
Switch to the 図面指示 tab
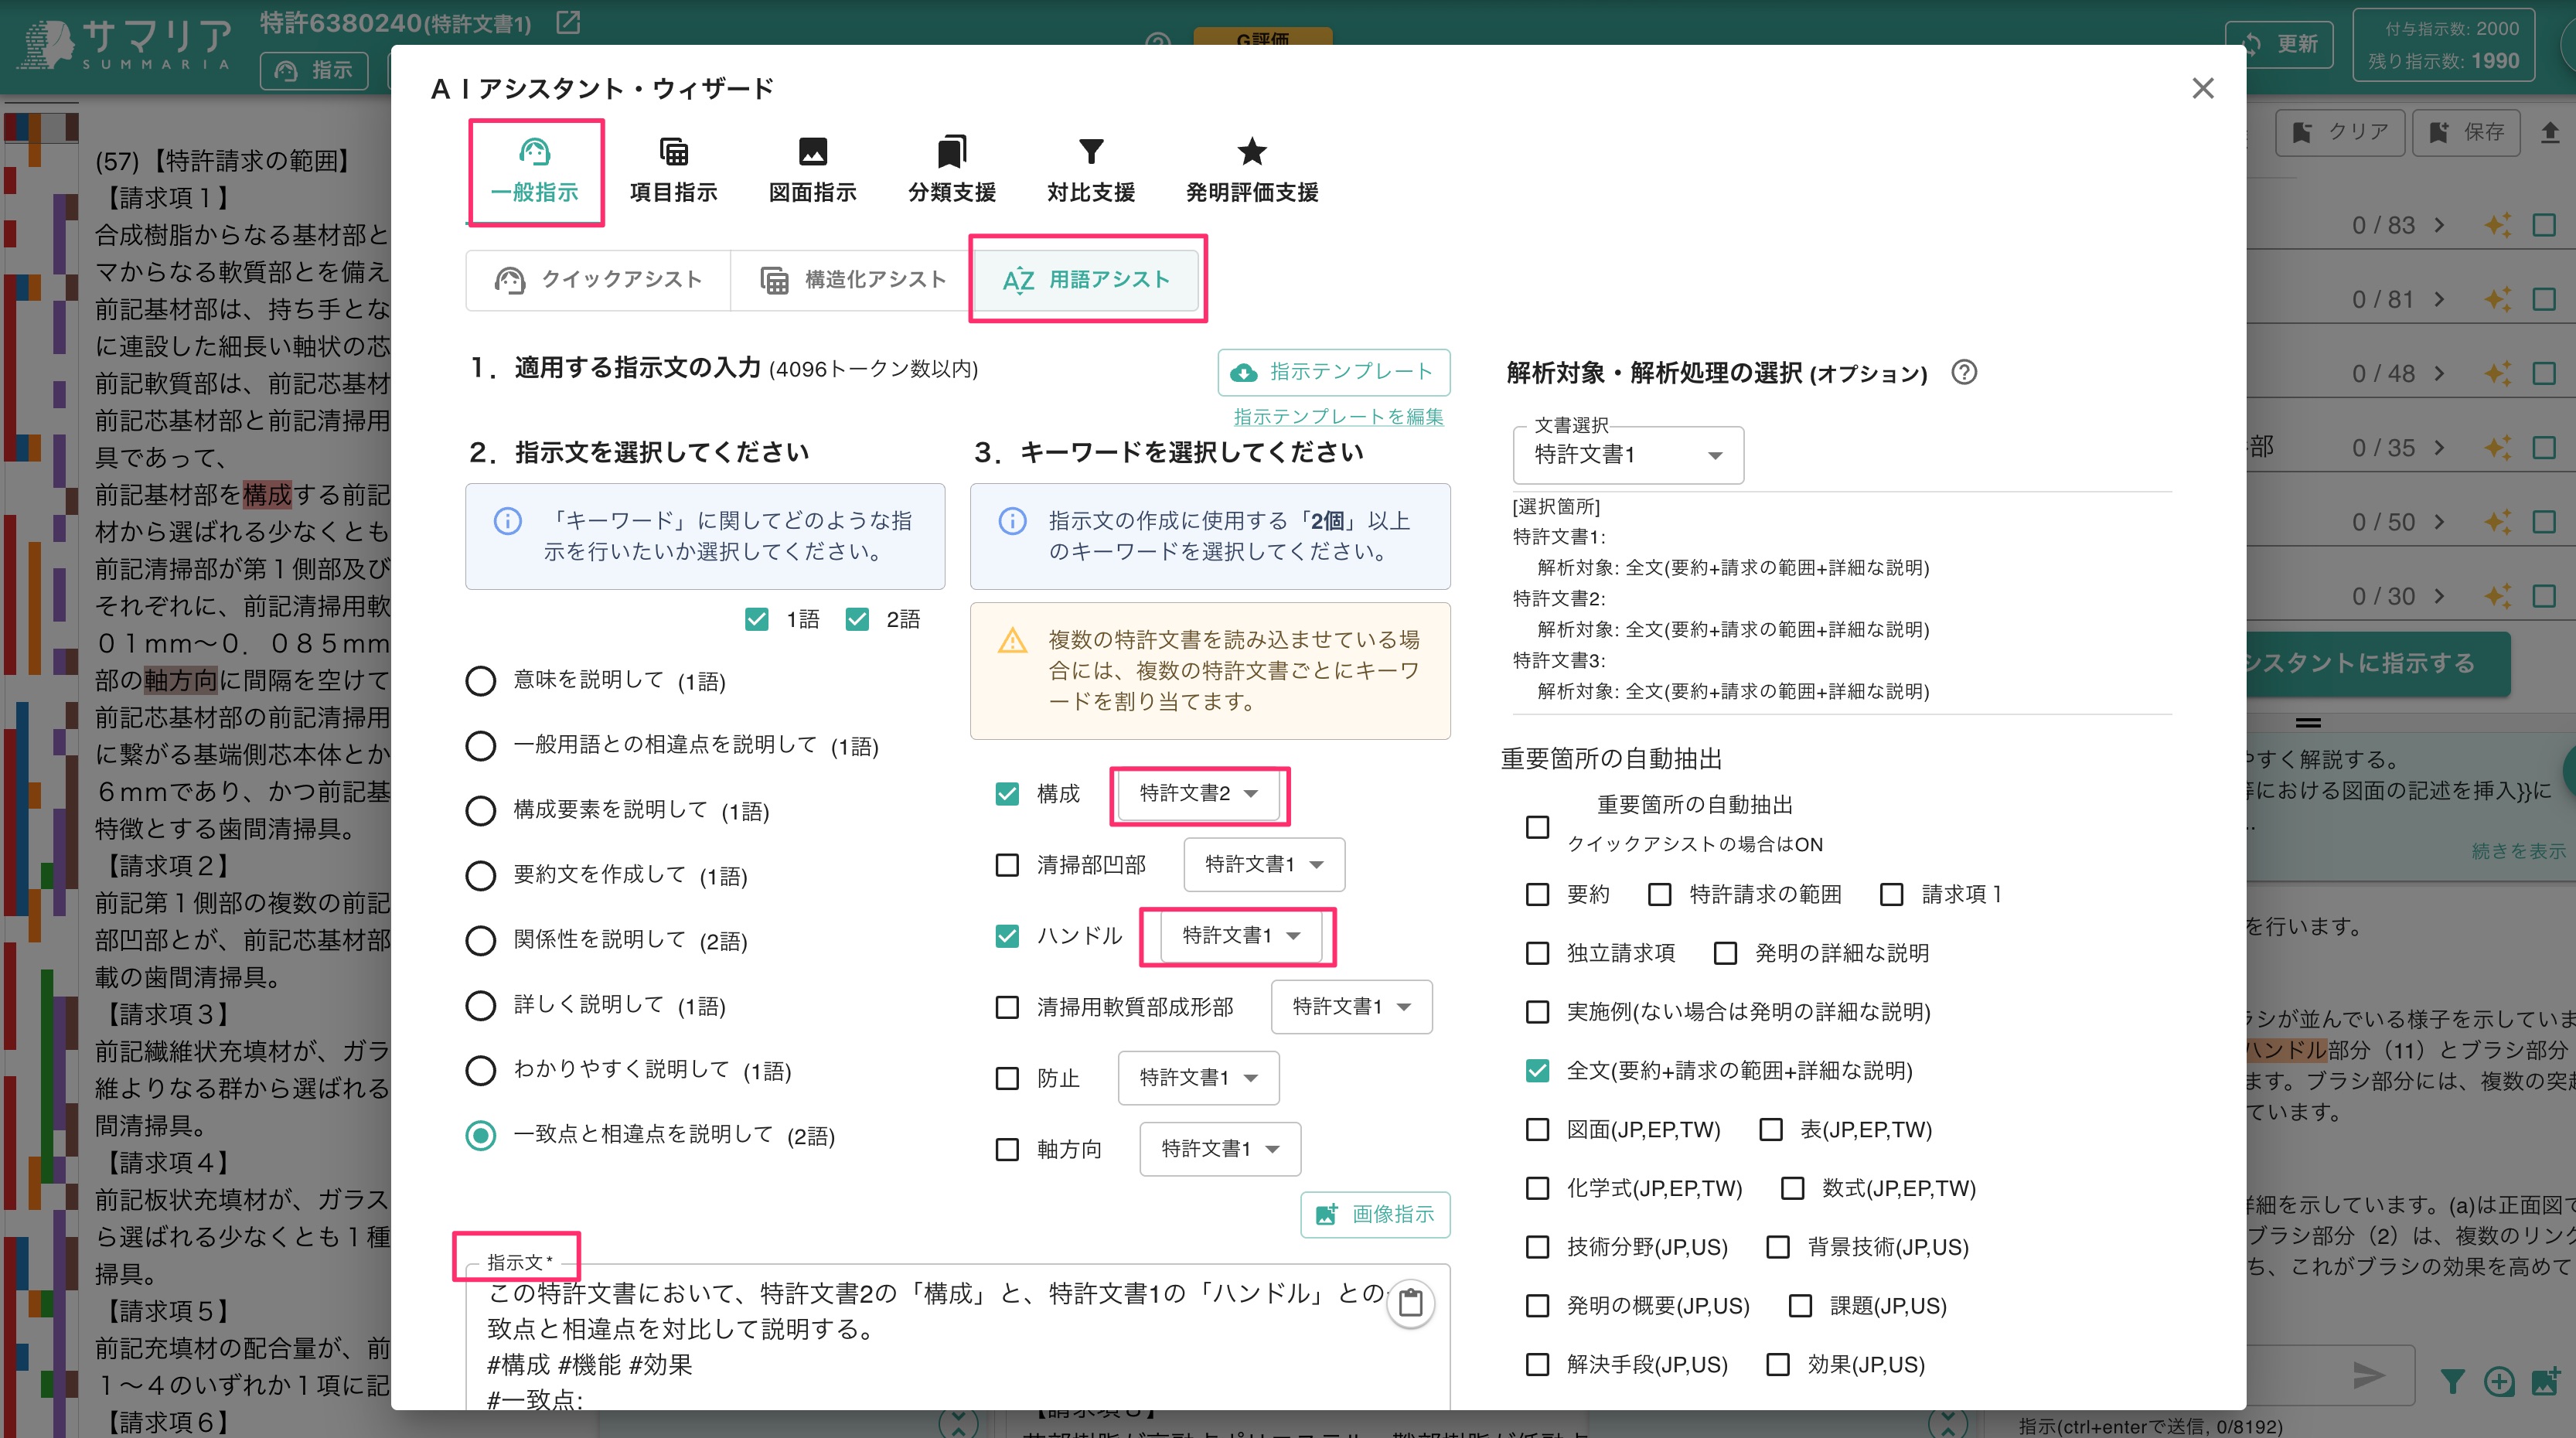[812, 172]
